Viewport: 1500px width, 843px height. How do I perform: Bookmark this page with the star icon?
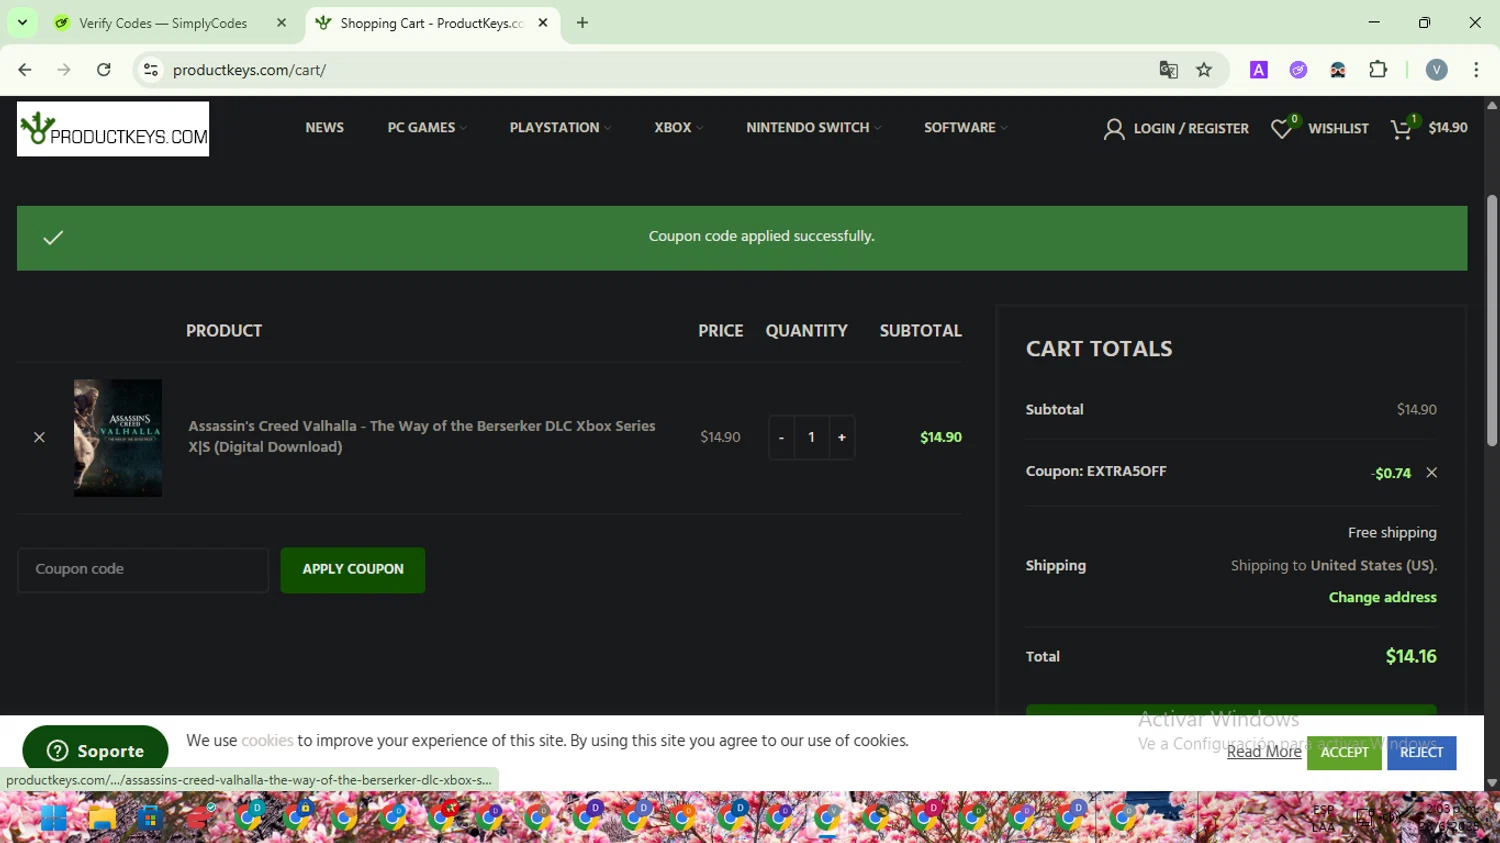pyautogui.click(x=1204, y=70)
